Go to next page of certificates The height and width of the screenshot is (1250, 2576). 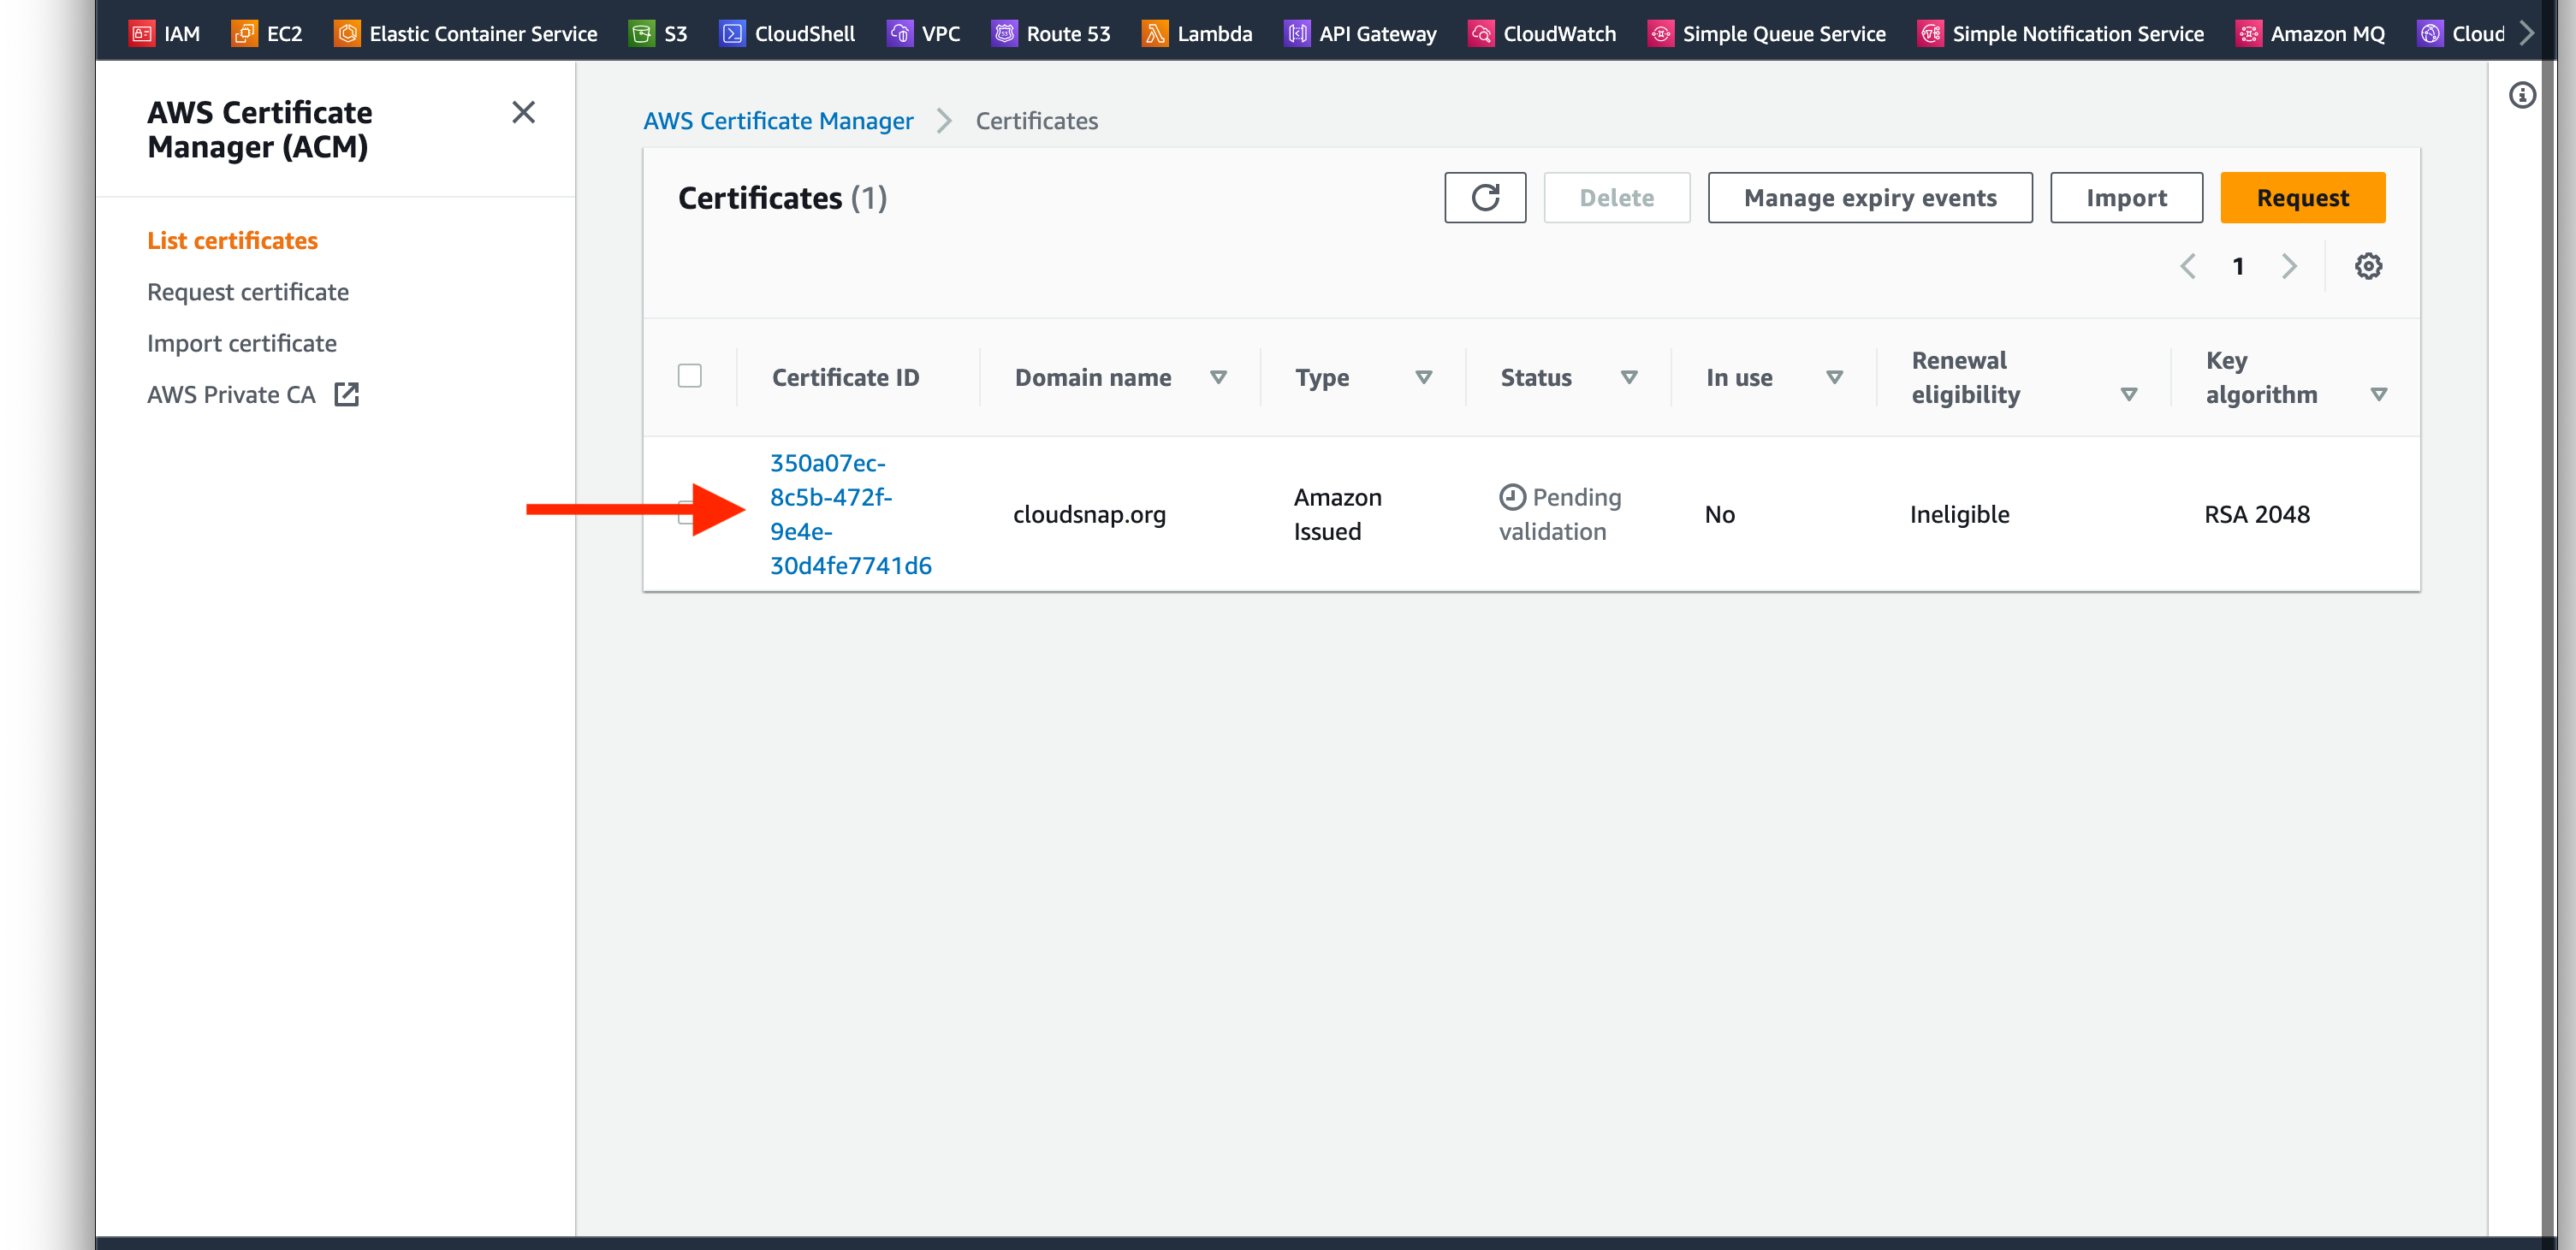click(x=2289, y=266)
